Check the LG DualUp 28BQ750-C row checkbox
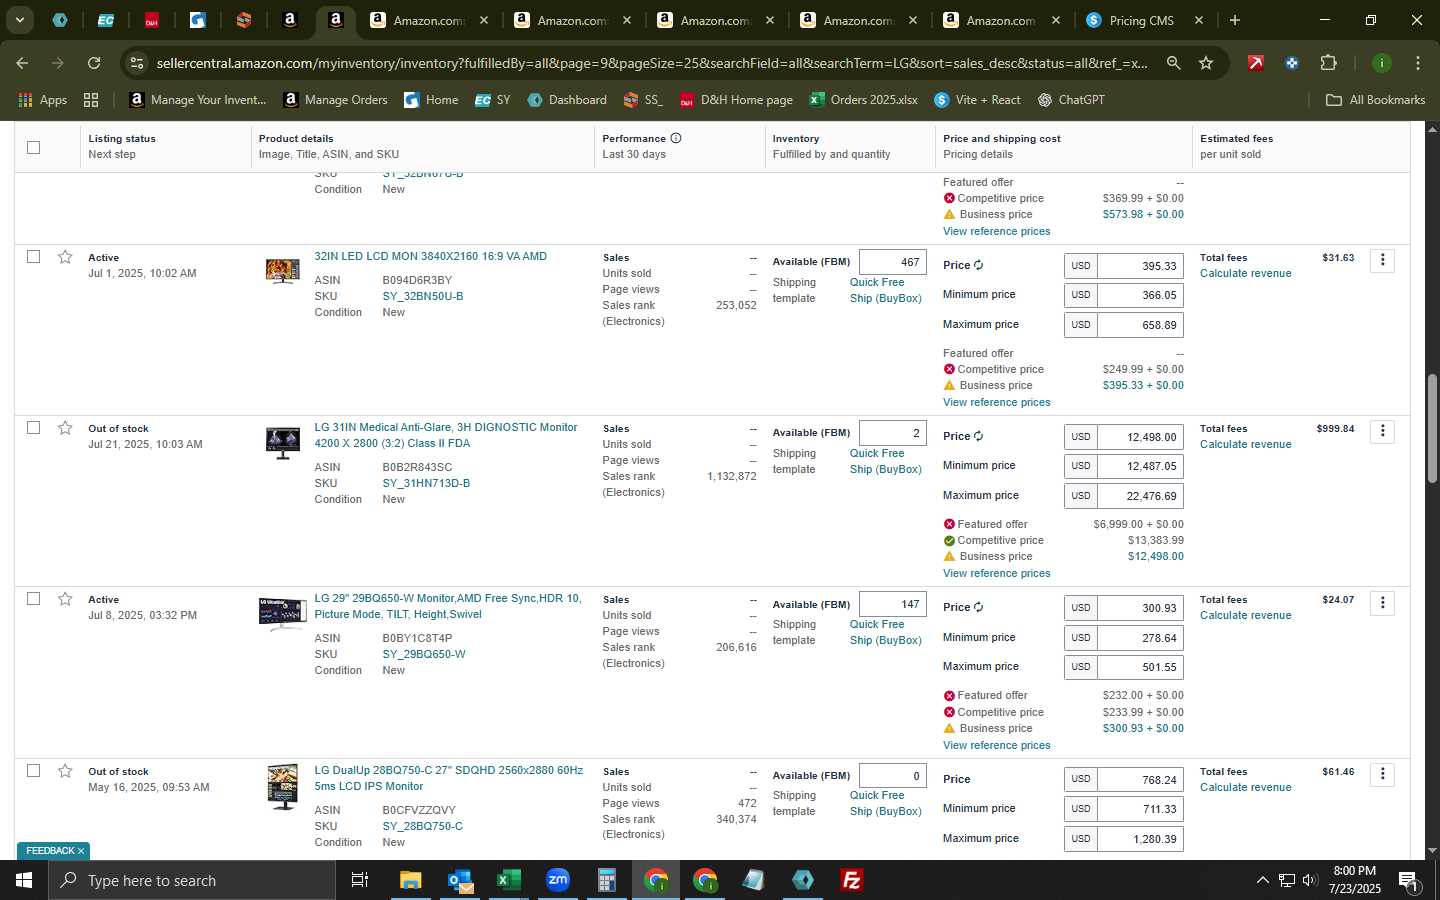This screenshot has width=1440, height=900. pyautogui.click(x=33, y=771)
